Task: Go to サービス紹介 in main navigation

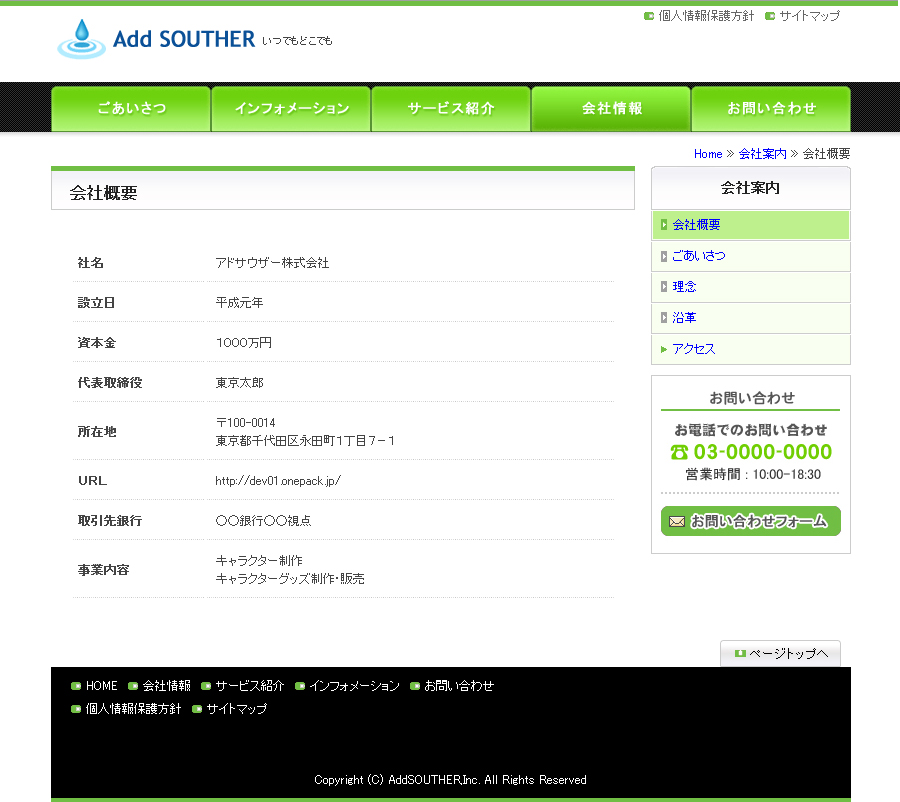Action: [x=451, y=109]
